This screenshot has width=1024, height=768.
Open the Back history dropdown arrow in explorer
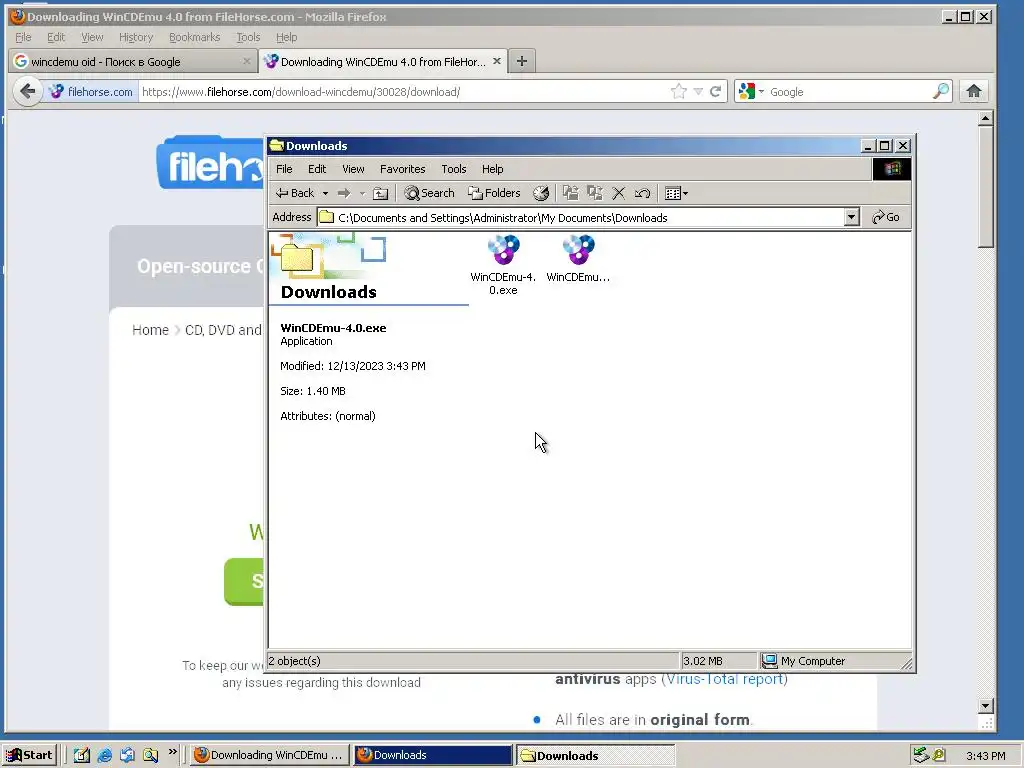325,193
